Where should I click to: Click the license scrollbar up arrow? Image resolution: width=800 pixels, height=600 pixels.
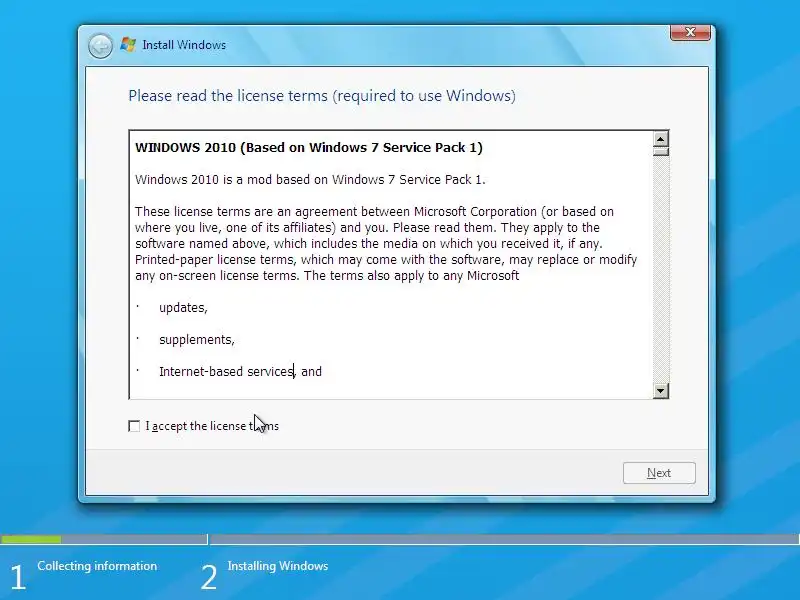[661, 139]
